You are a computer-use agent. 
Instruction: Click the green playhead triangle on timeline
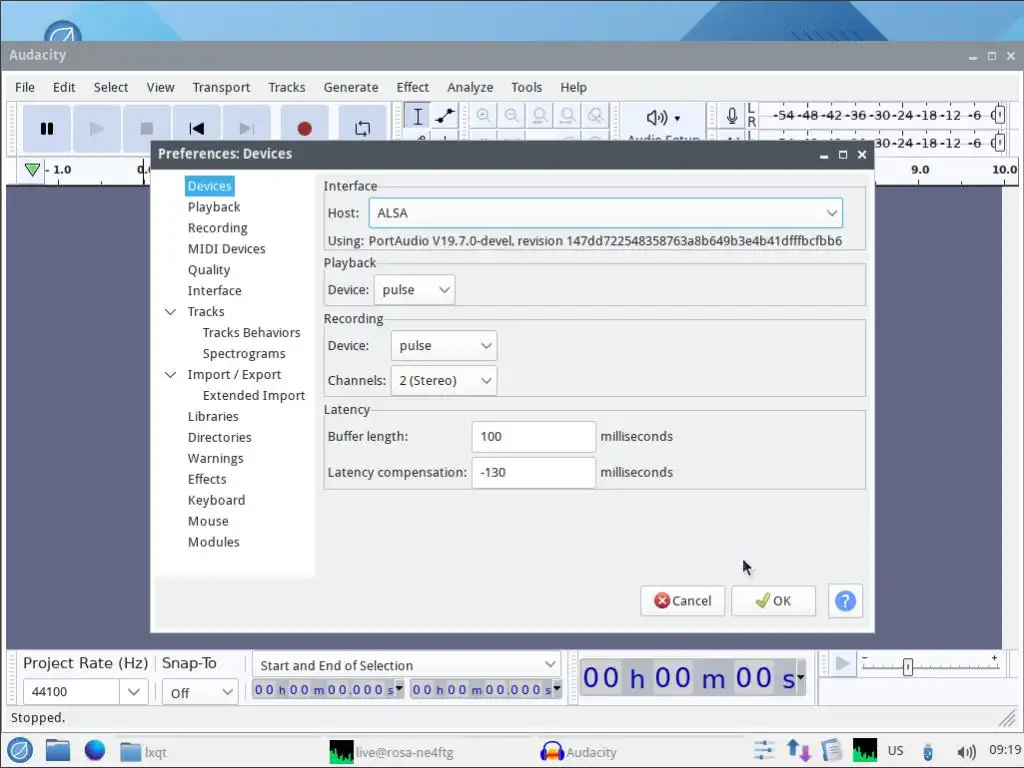(x=32, y=170)
